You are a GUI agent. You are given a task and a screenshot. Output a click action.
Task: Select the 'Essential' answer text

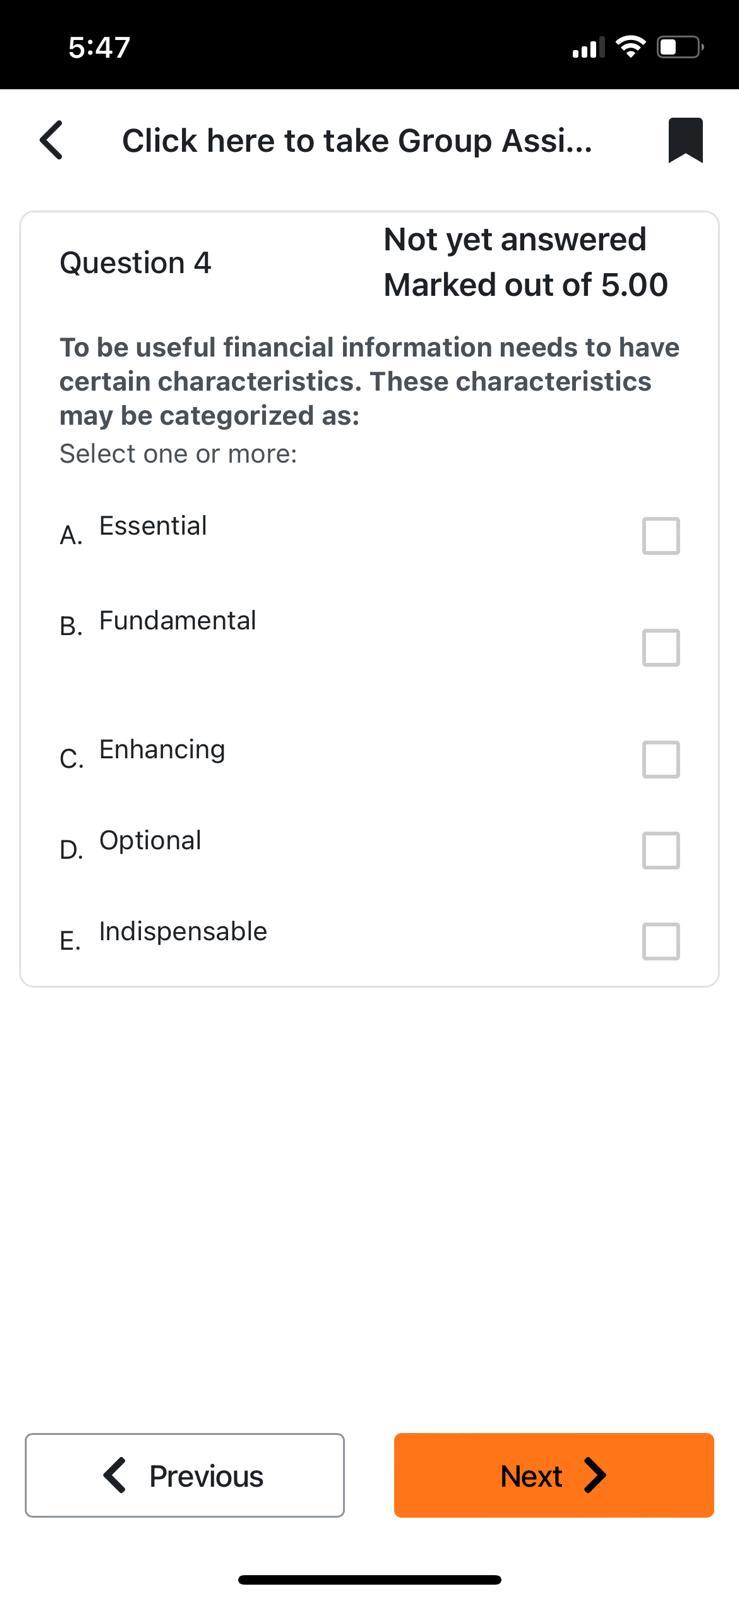click(x=153, y=526)
